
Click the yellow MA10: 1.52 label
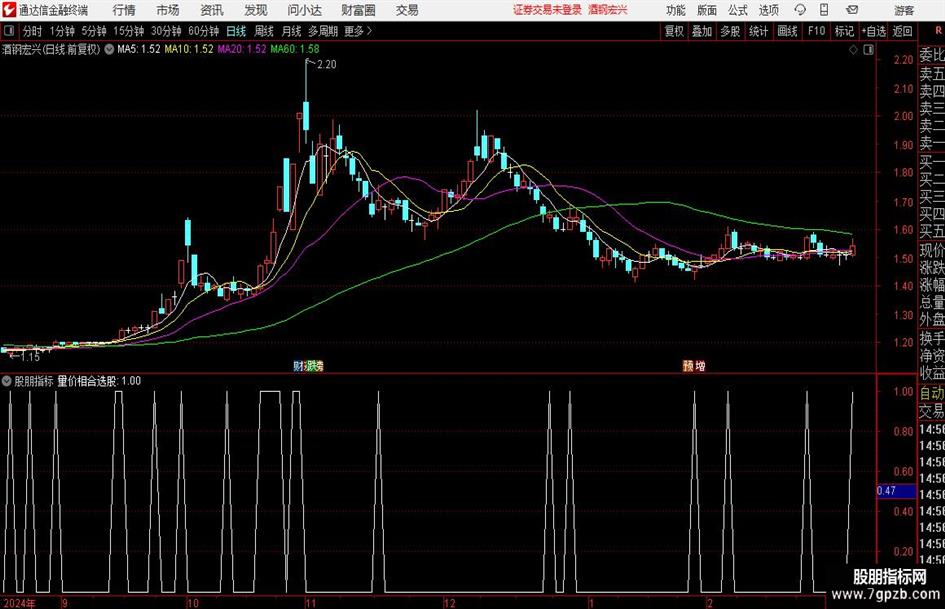point(189,49)
